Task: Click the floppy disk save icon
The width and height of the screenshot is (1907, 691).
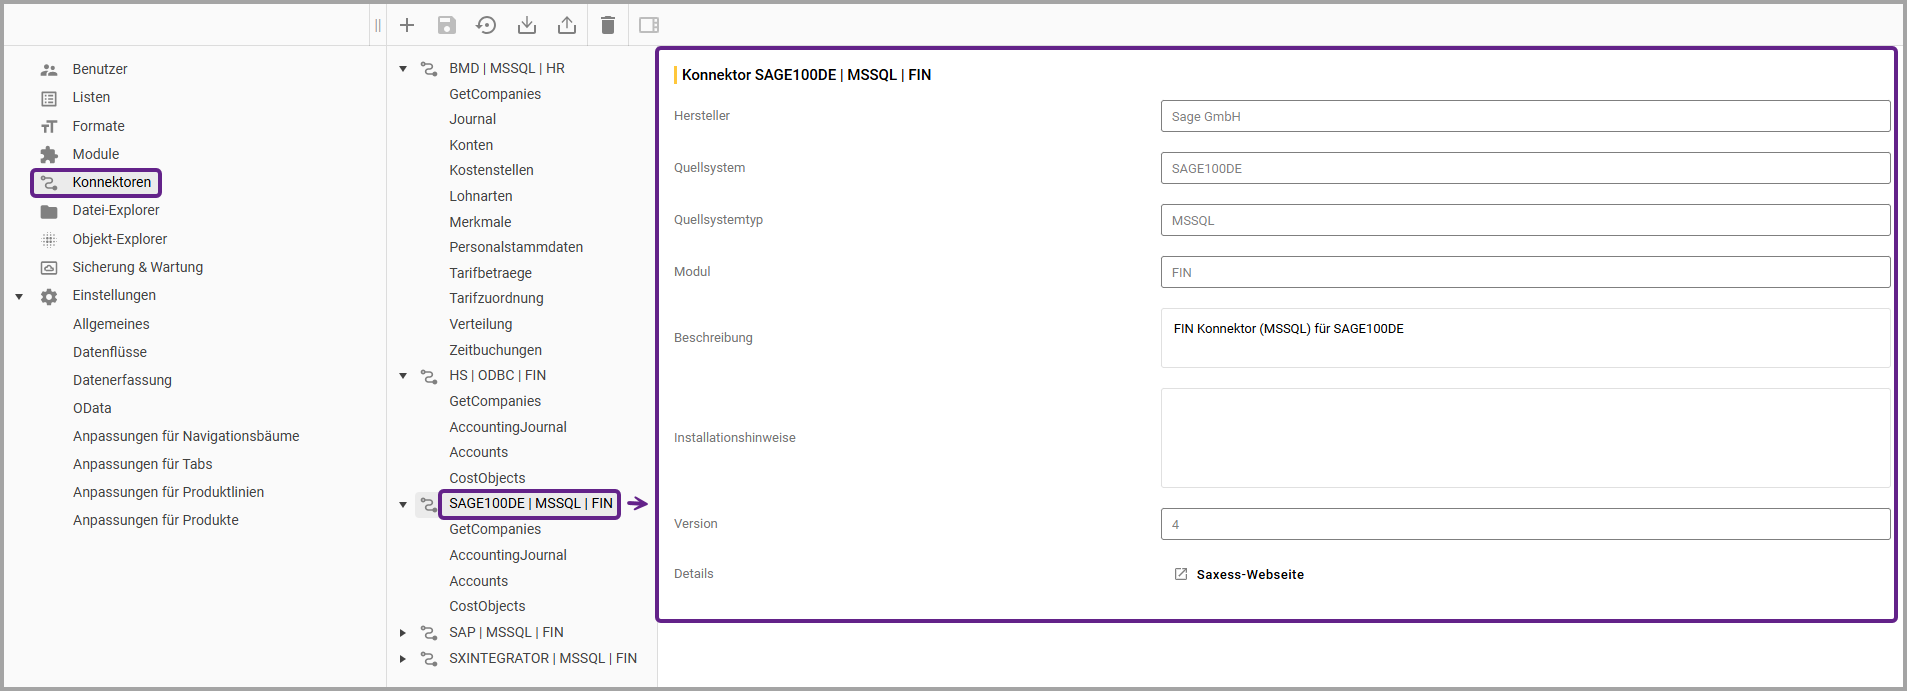Action: (447, 25)
